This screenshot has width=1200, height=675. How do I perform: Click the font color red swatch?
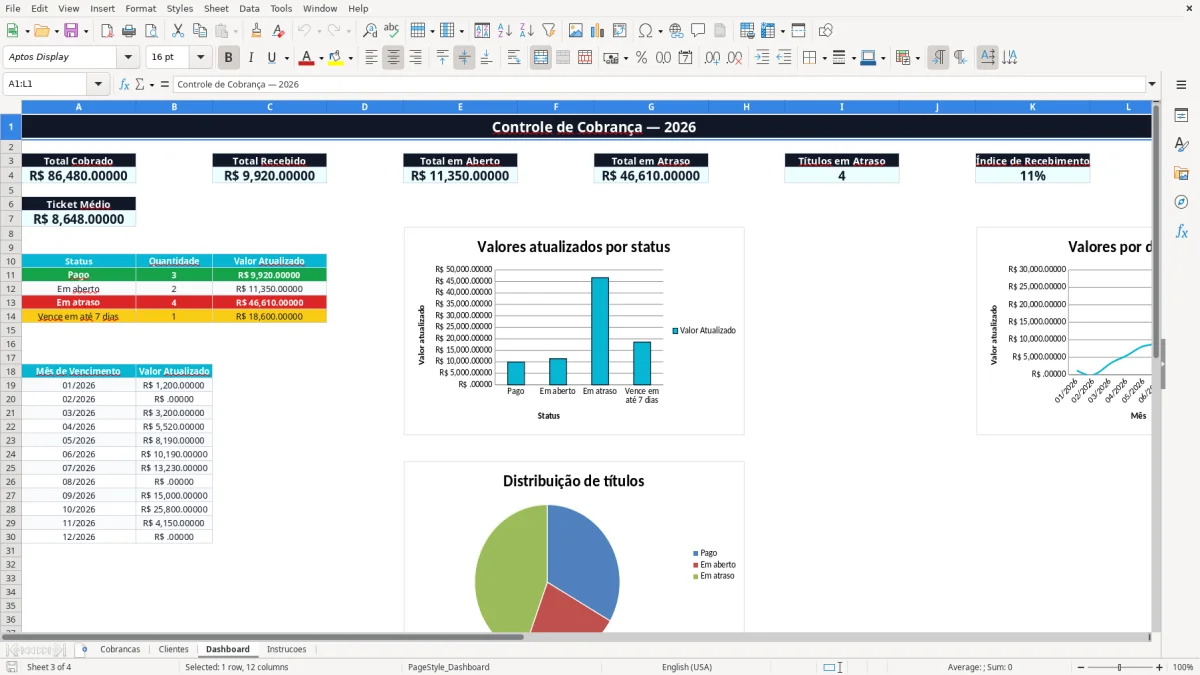306,58
